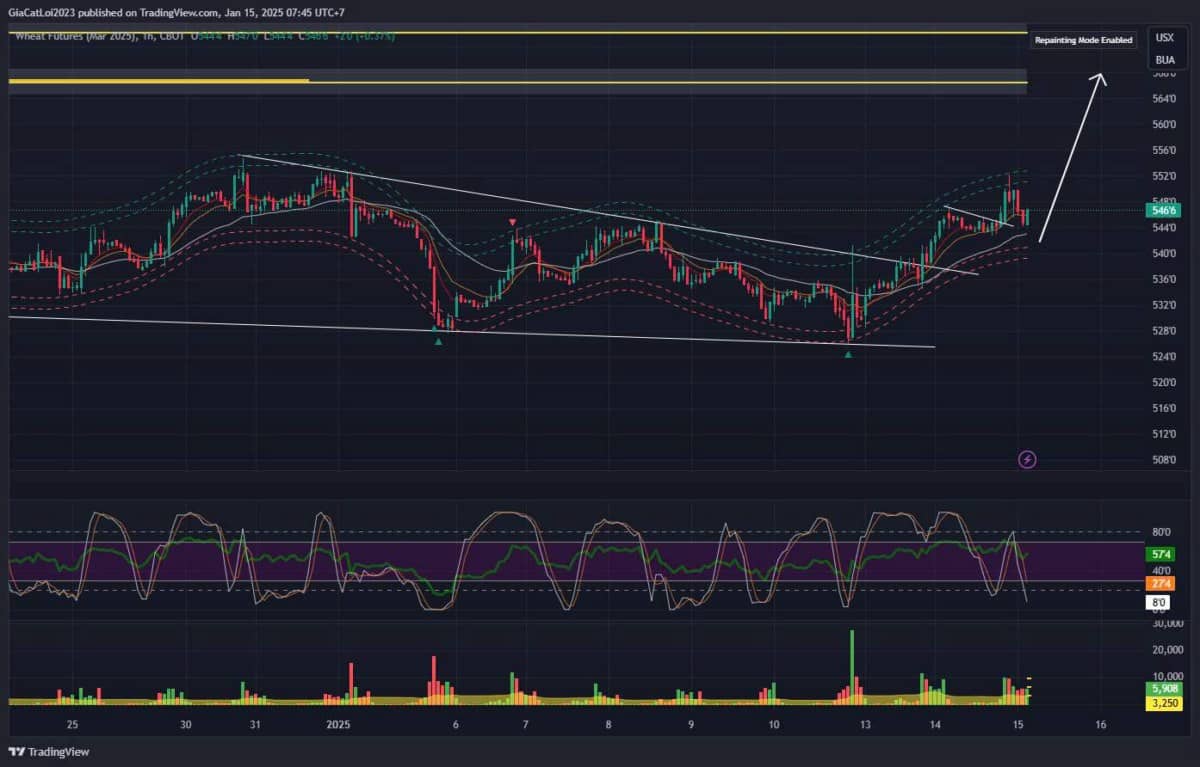The height and width of the screenshot is (767, 1200).
Task: Click the purple lightning bolt icon
Action: pos(1027,459)
